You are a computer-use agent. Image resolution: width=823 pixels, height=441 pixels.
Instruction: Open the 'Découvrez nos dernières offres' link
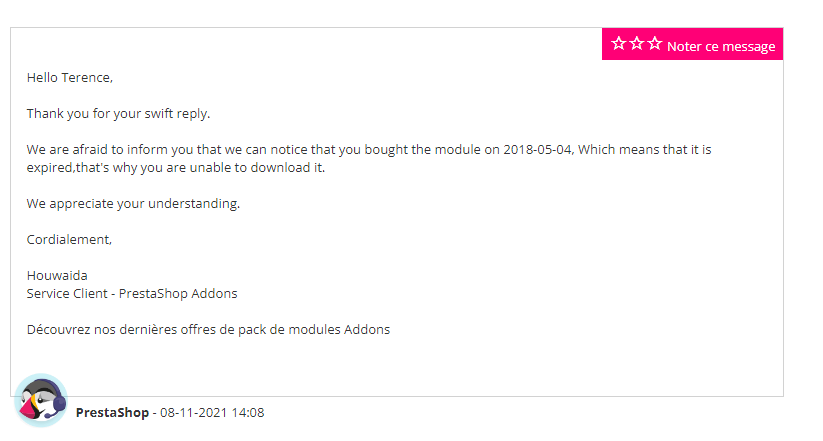[x=208, y=329]
